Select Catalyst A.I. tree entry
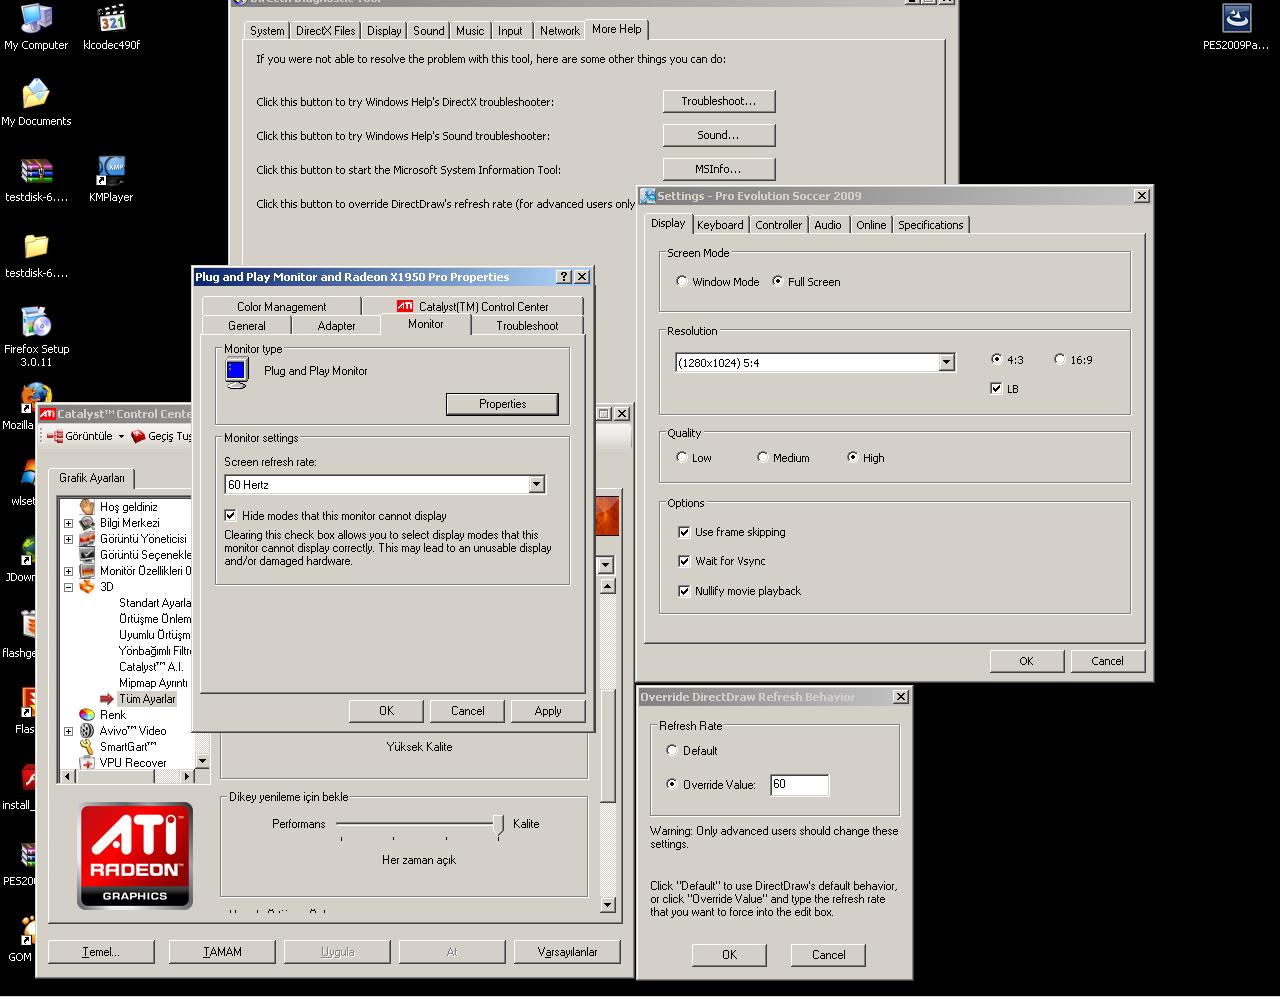Viewport: 1283px width, 997px height. pos(151,667)
